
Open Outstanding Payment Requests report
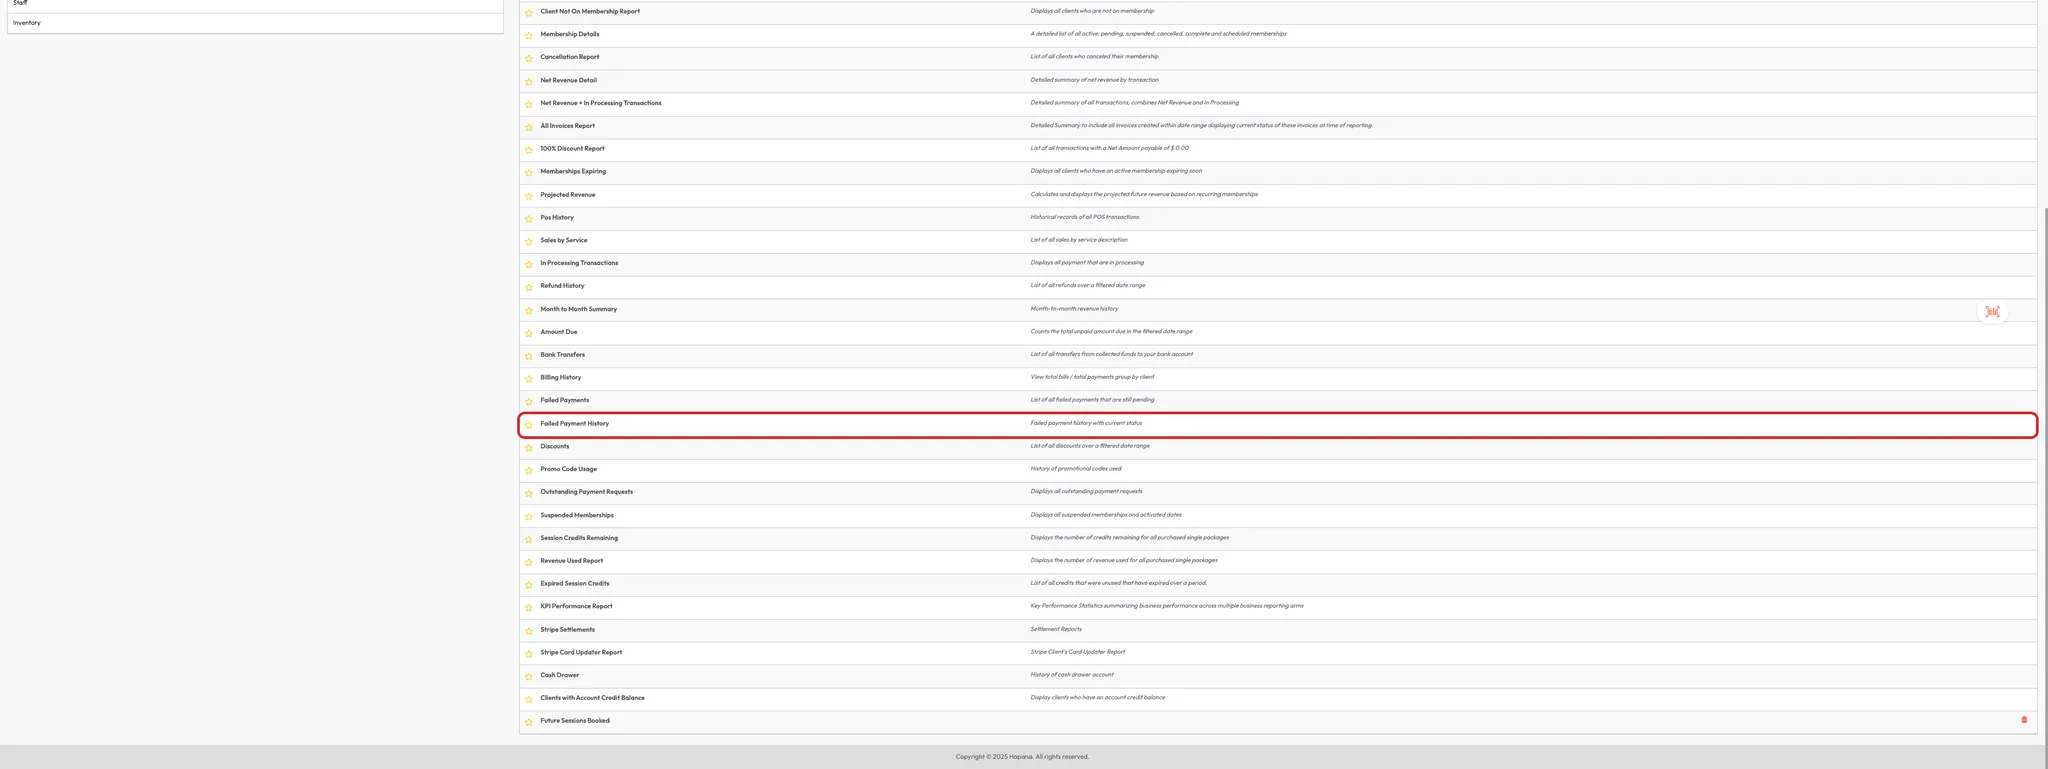[x=586, y=492]
